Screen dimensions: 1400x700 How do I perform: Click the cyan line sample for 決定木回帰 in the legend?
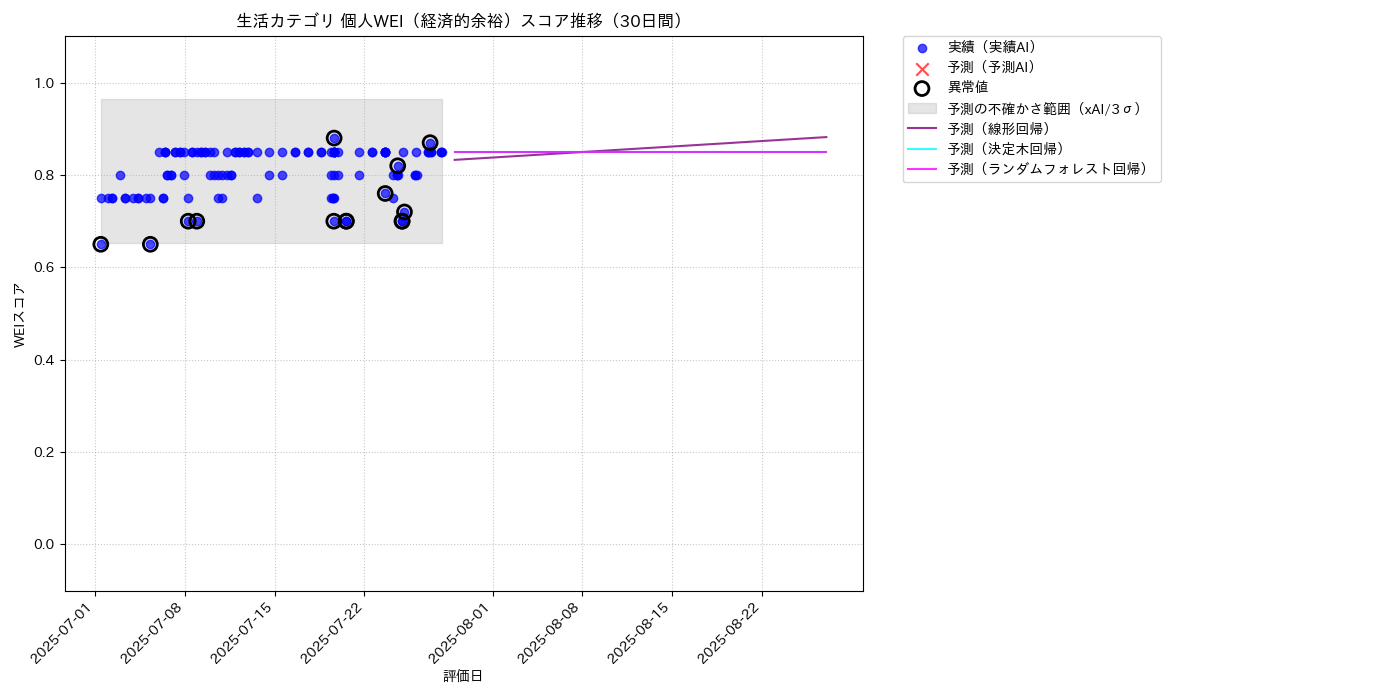point(922,149)
